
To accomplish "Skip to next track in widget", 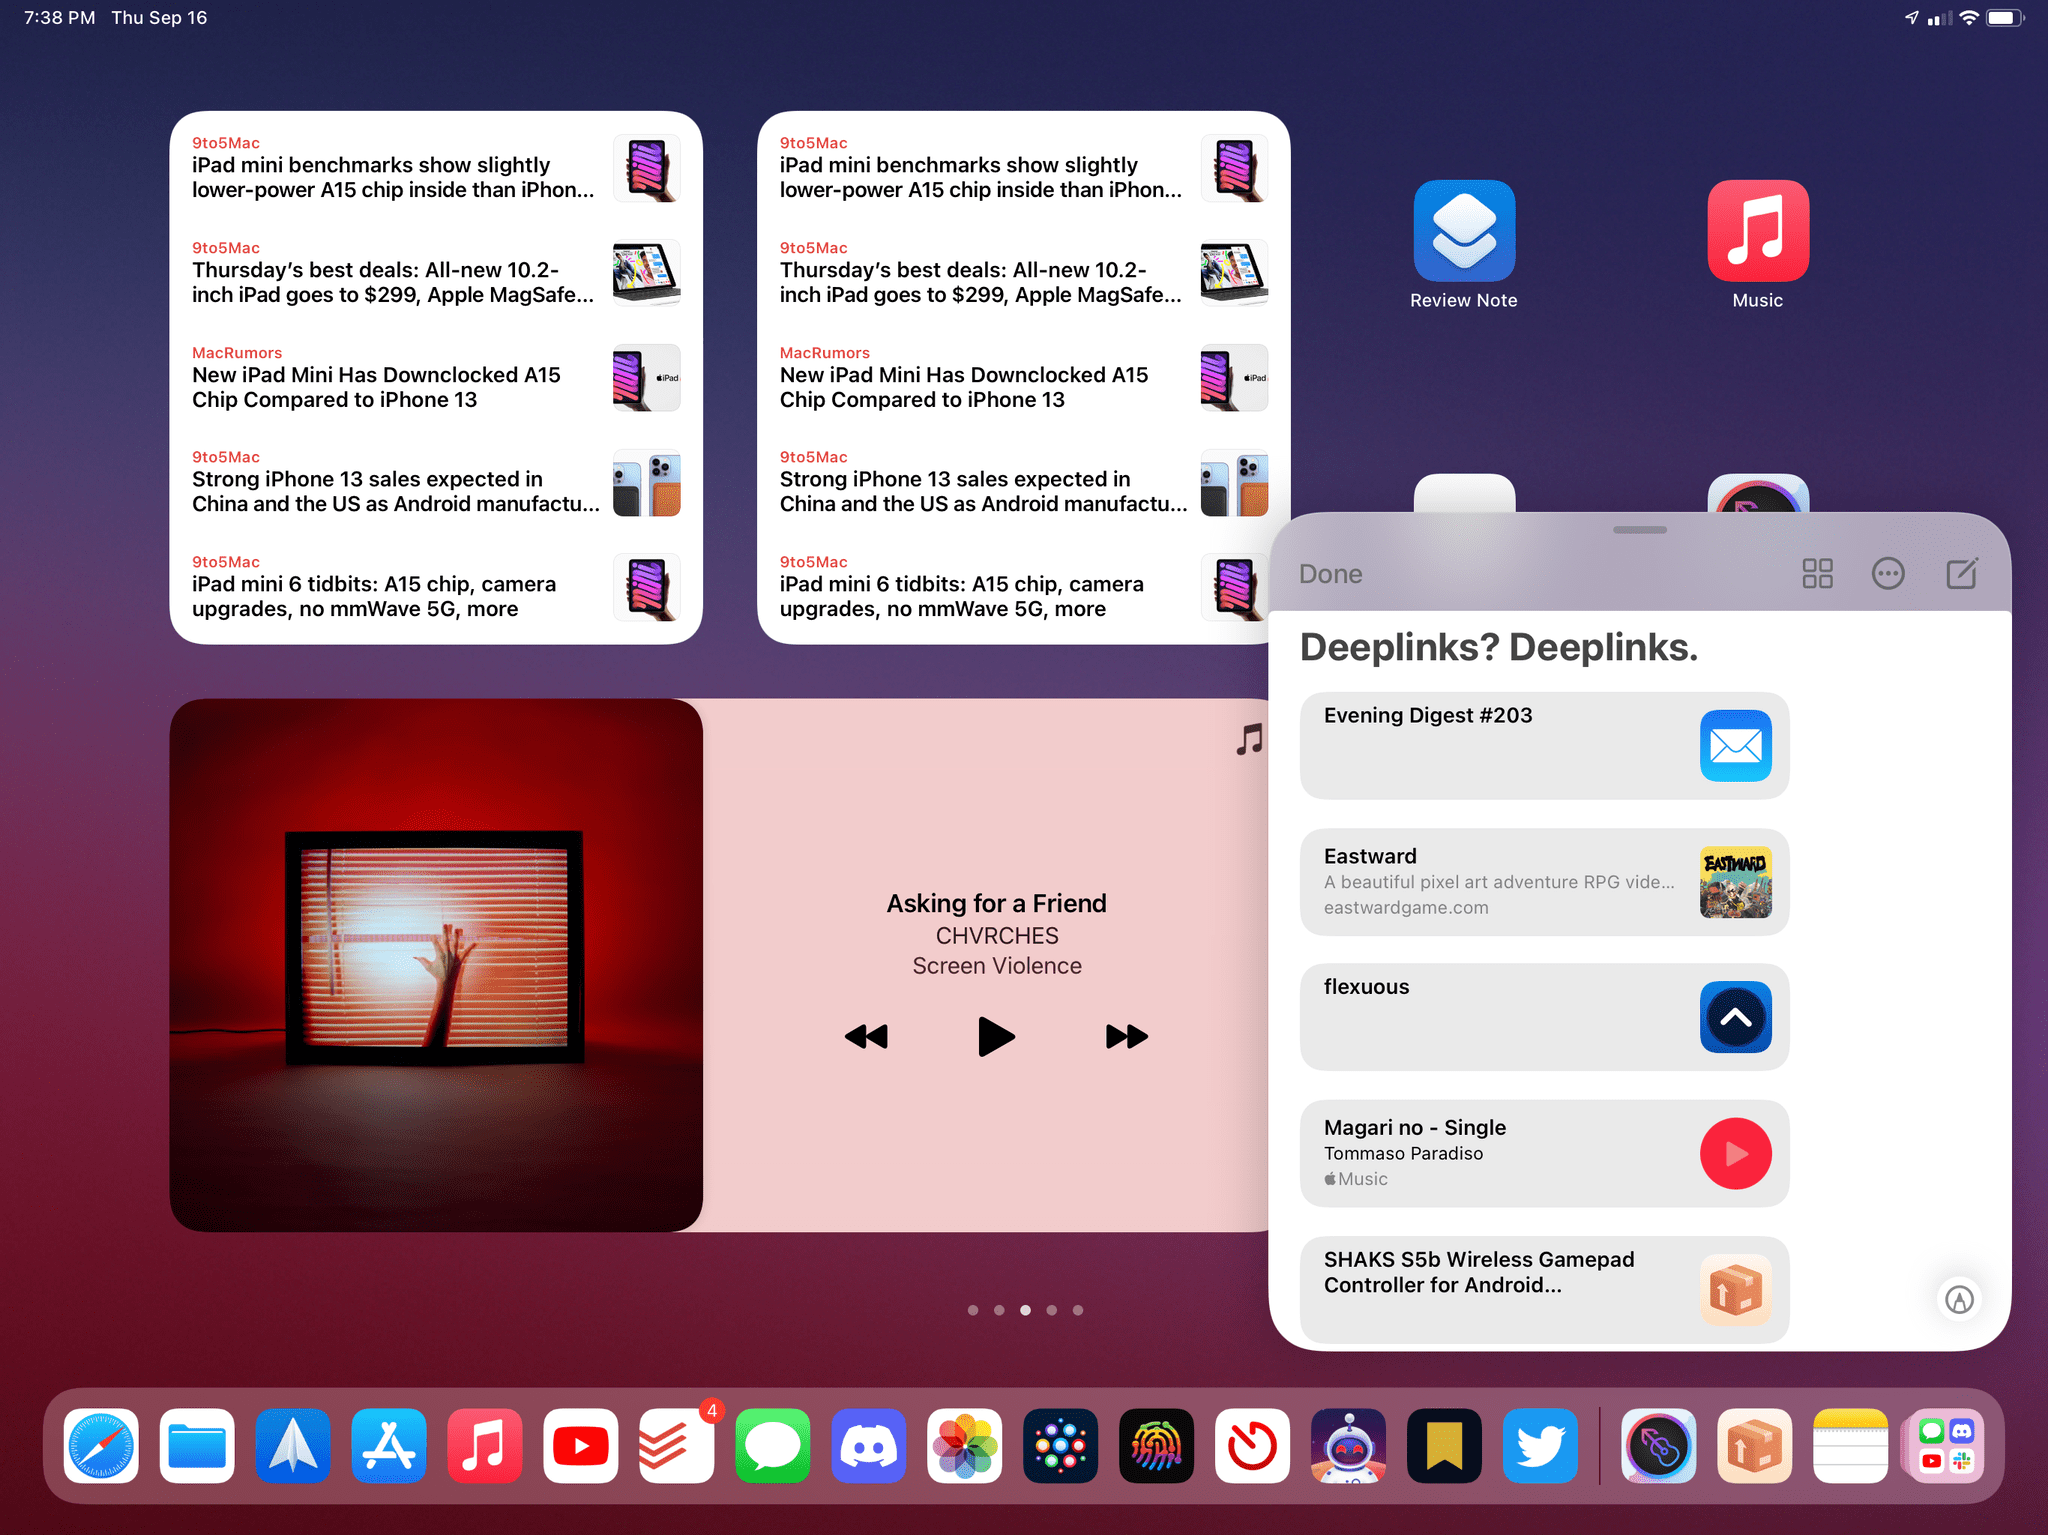I will click(x=1127, y=1037).
